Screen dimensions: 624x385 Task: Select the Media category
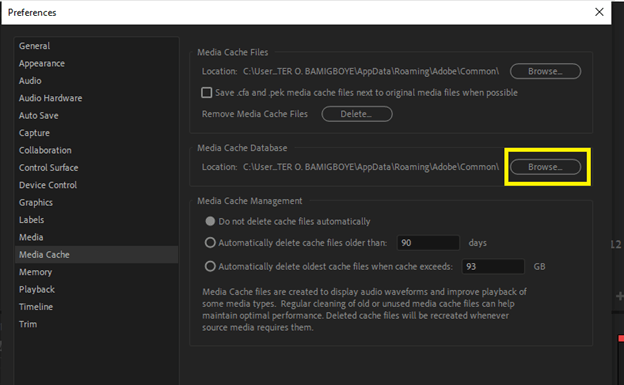31,237
